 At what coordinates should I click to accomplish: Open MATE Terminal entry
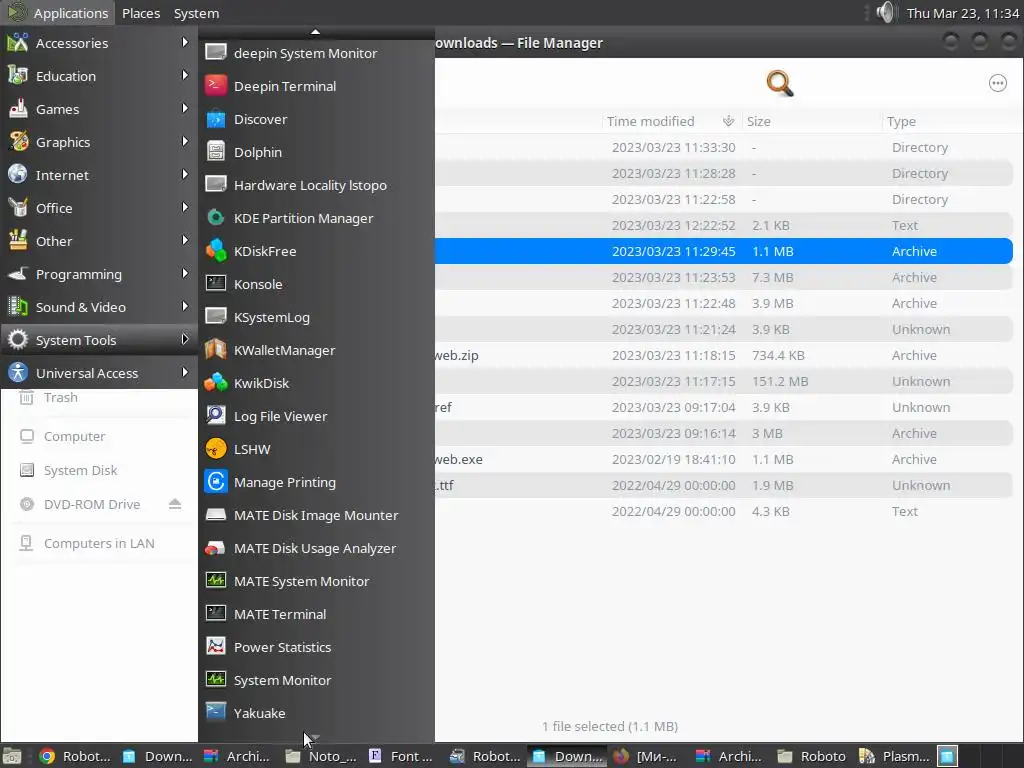pyautogui.click(x=316, y=614)
